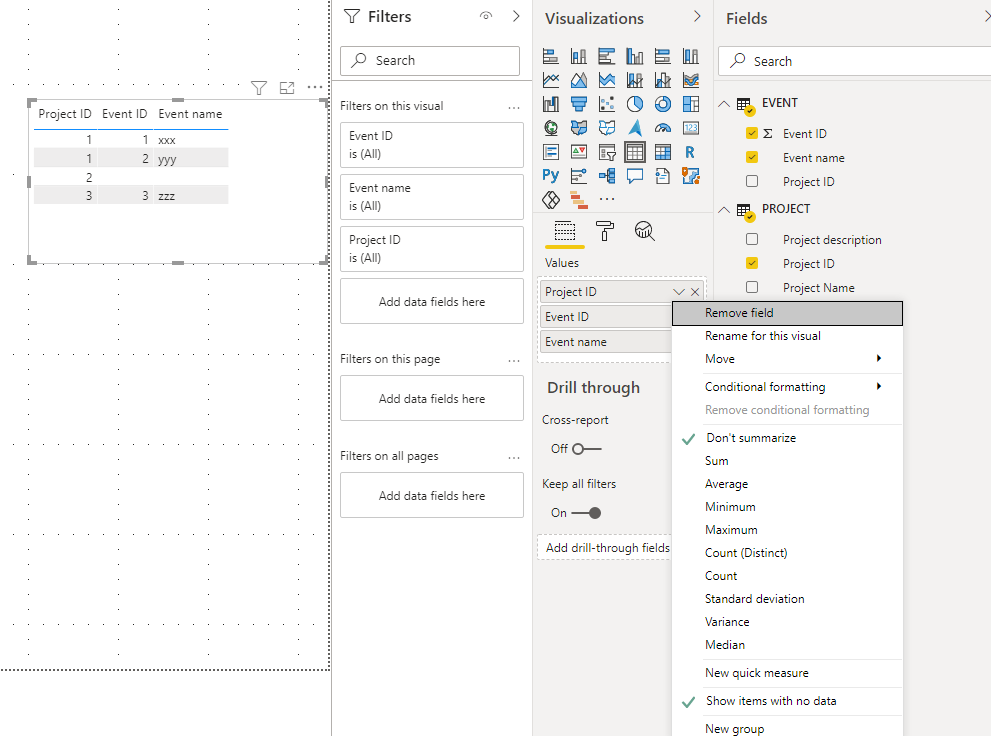Select the pie chart visual
The image size is (991, 736).
tap(635, 104)
